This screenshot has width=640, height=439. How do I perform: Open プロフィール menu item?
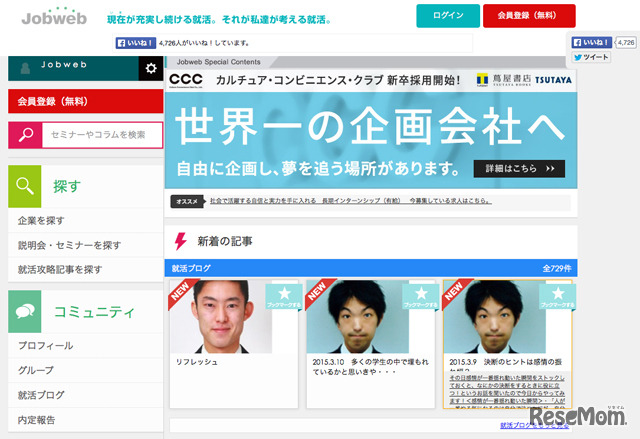[x=86, y=346]
